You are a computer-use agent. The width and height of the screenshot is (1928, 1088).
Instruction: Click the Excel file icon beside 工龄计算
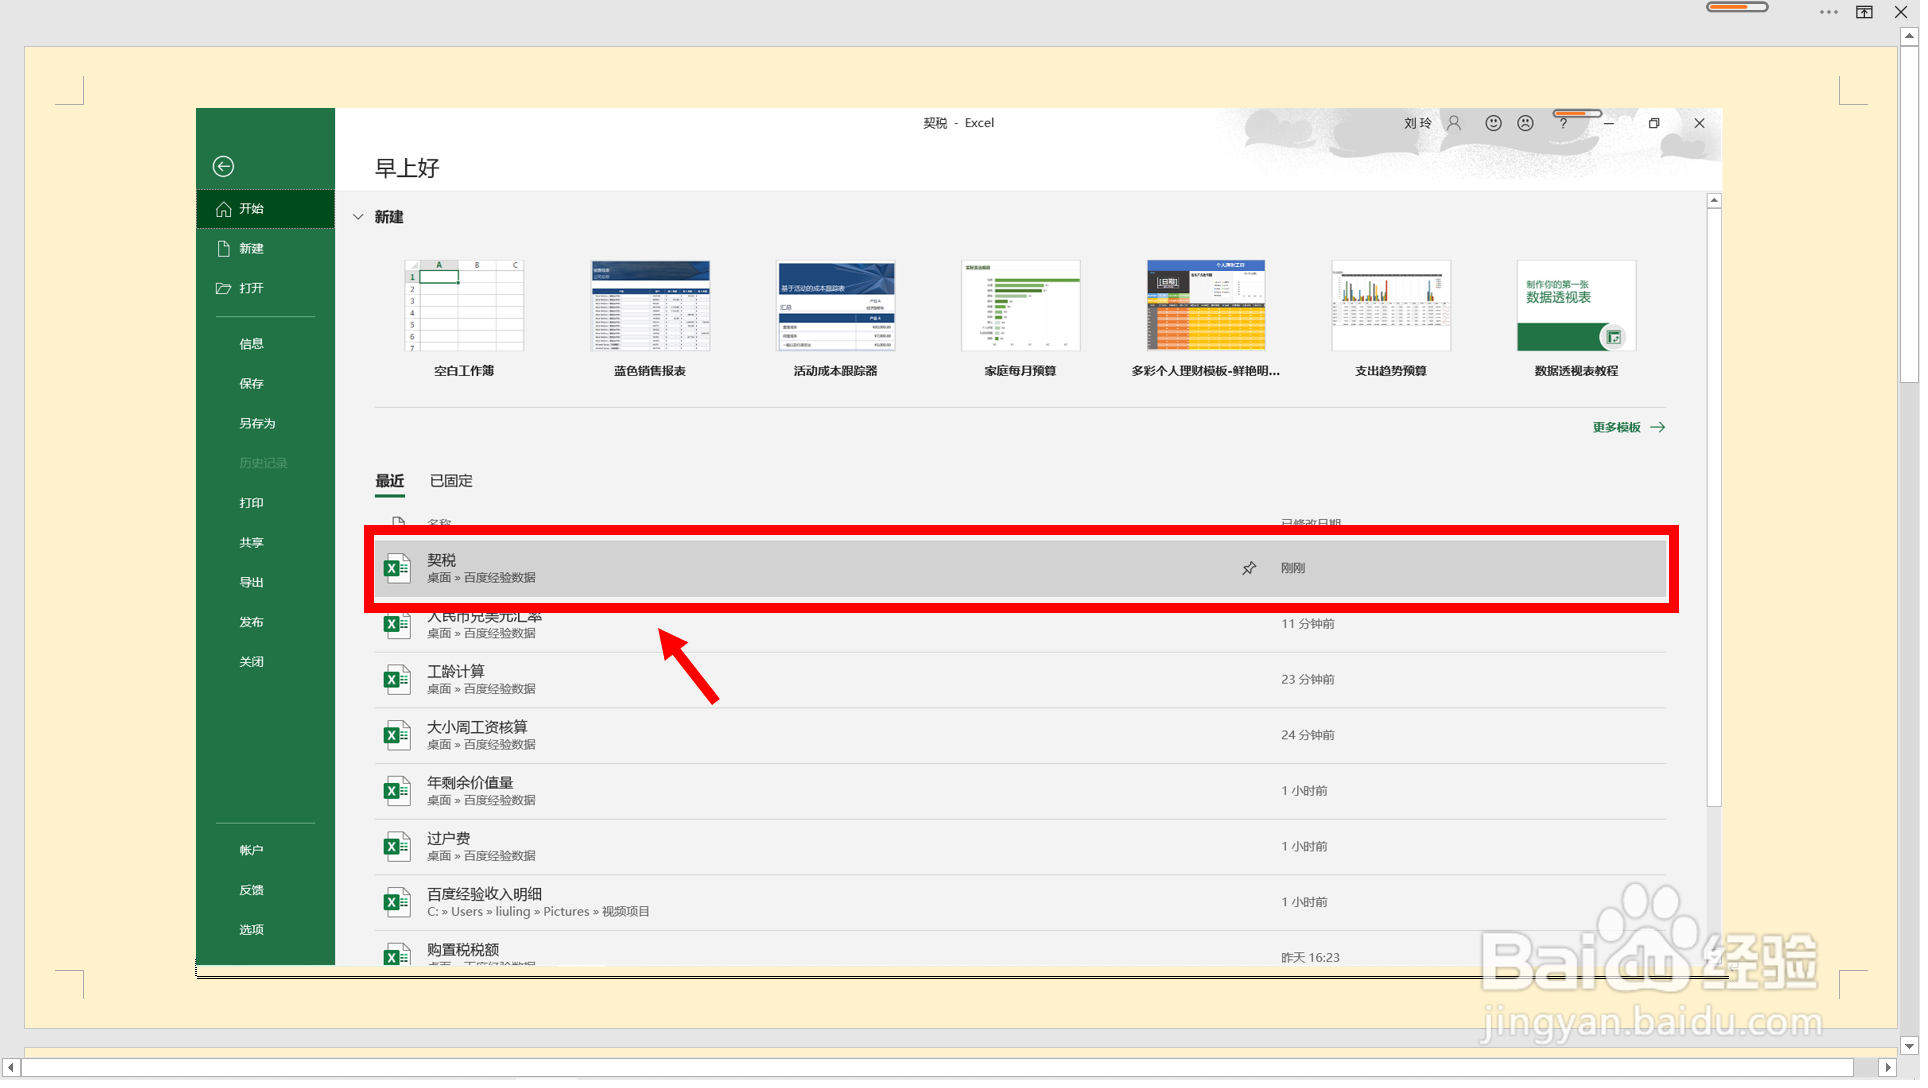pyautogui.click(x=399, y=683)
